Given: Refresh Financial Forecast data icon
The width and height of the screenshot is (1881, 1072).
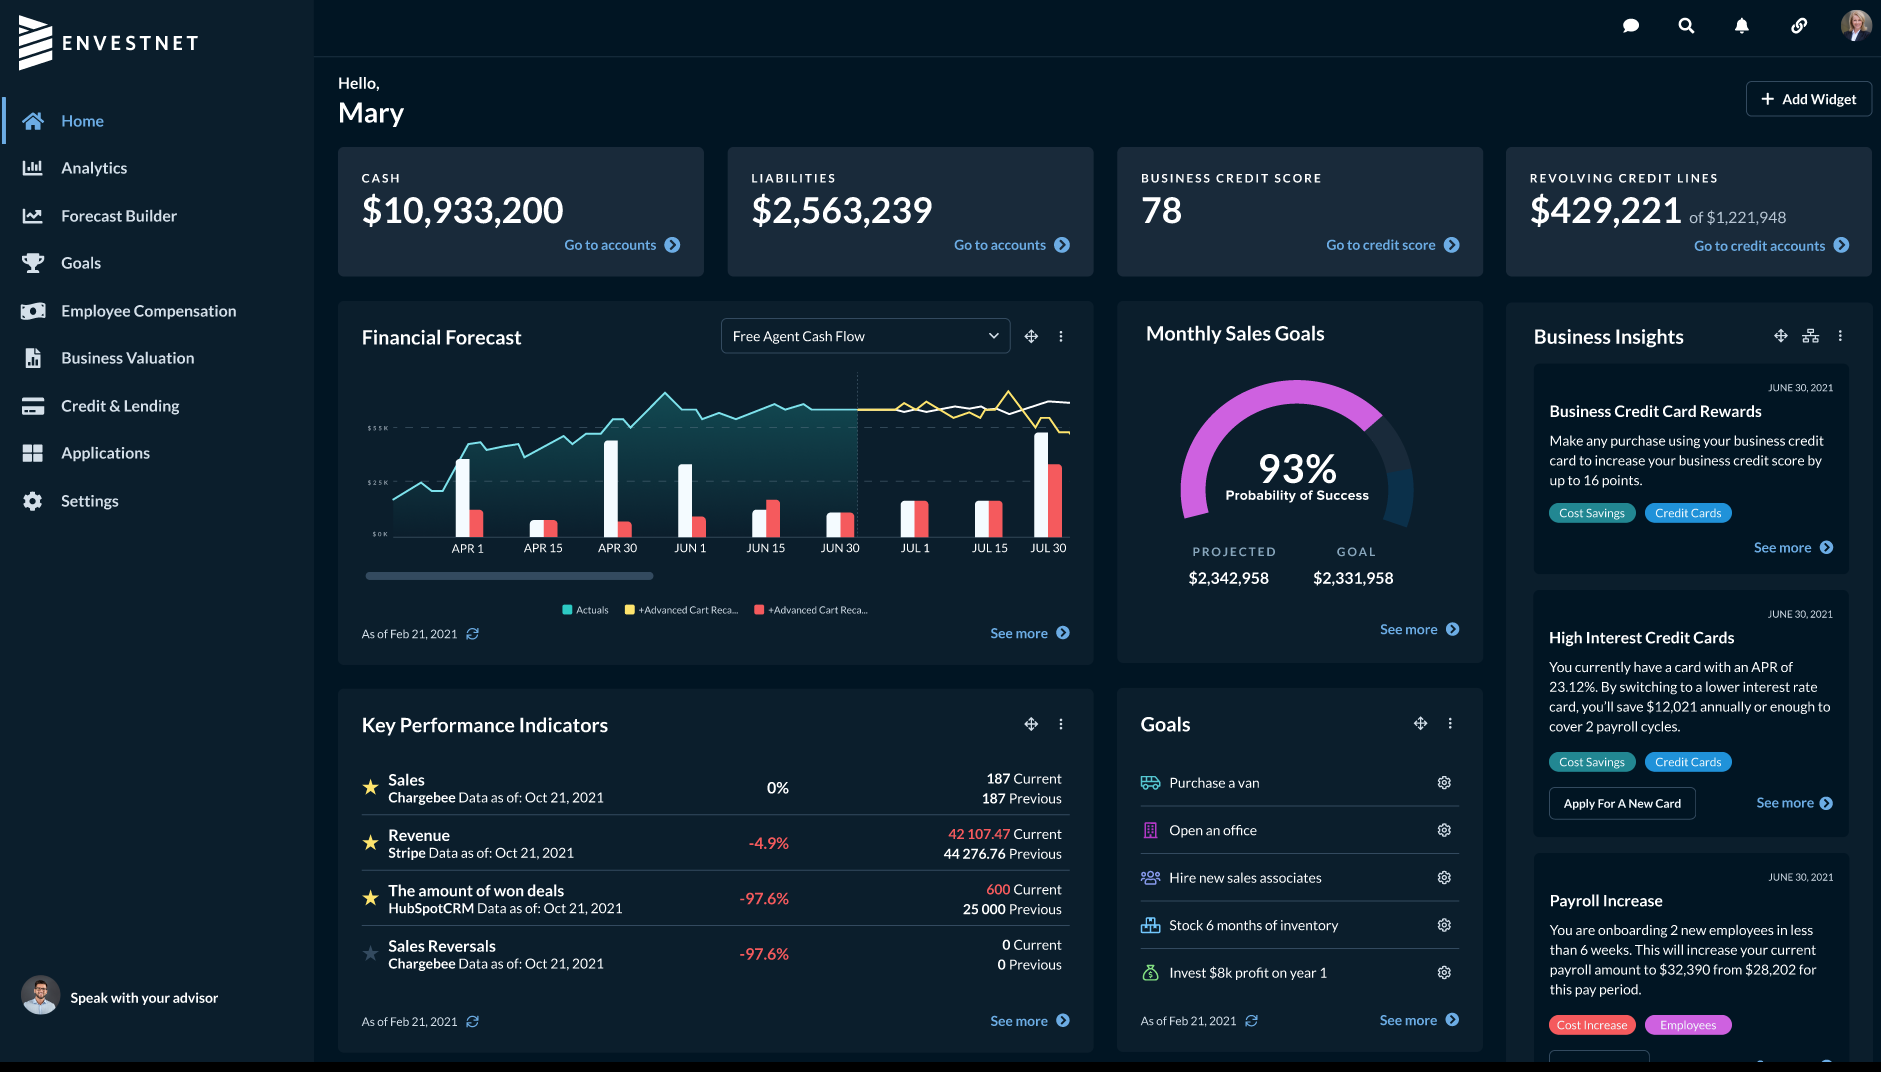Looking at the screenshot, I should pos(473,634).
